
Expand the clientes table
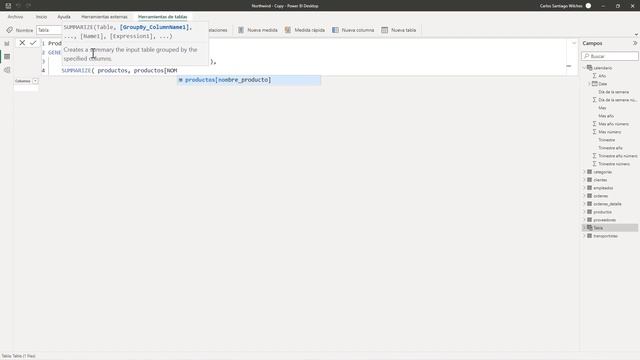click(584, 180)
